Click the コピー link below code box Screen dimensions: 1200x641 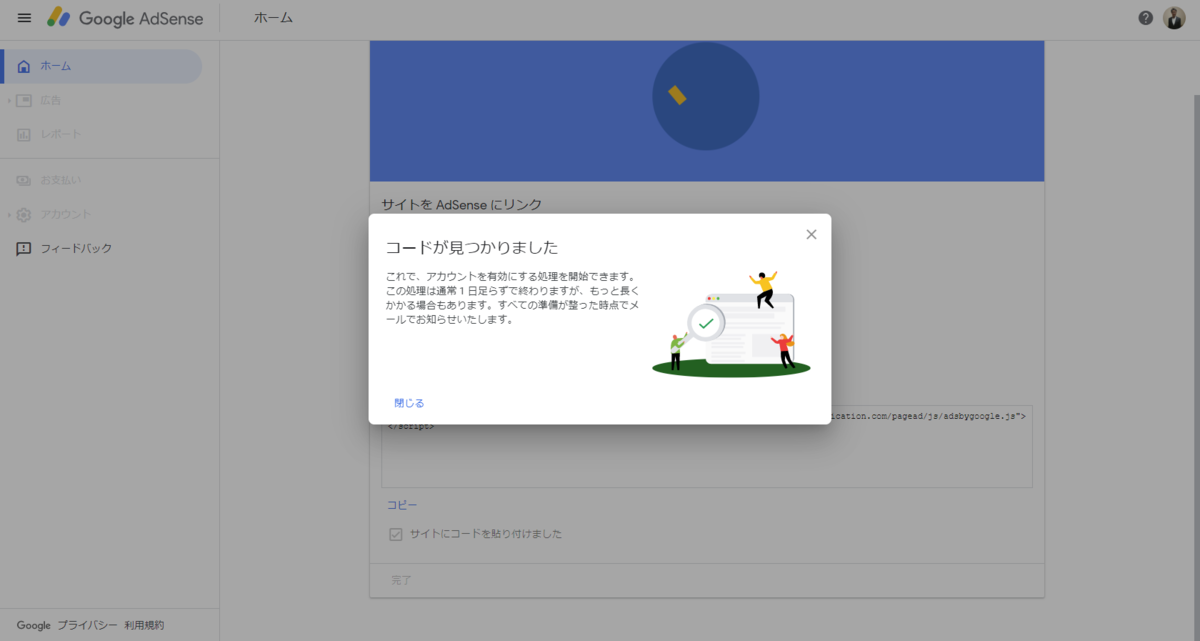click(402, 505)
